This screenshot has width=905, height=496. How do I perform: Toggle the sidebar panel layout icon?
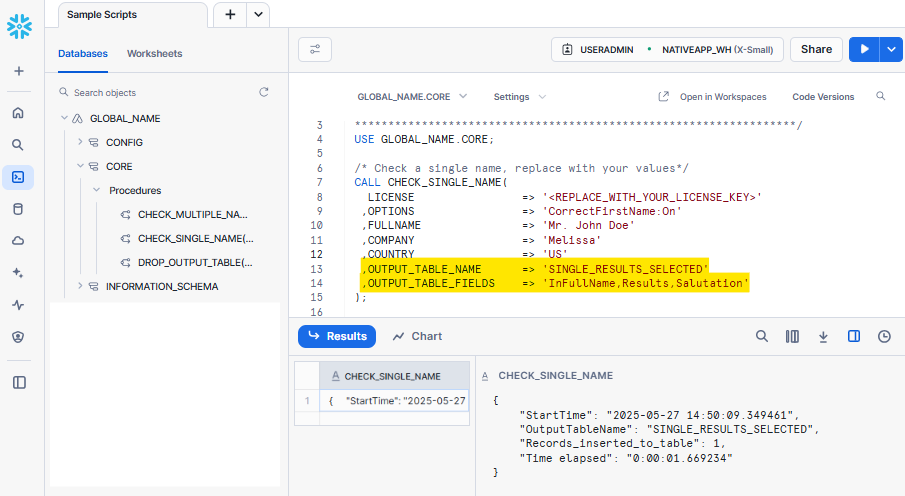point(19,382)
